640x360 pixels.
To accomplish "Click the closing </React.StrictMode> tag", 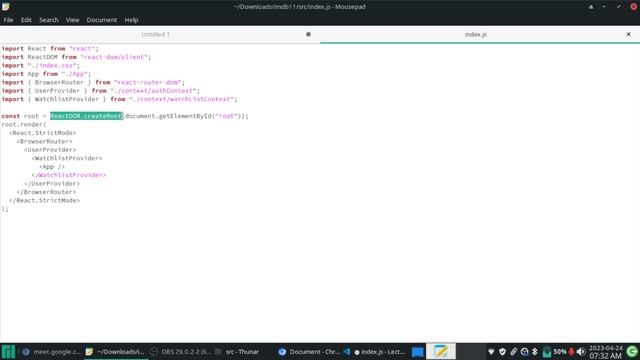I will [44, 200].
